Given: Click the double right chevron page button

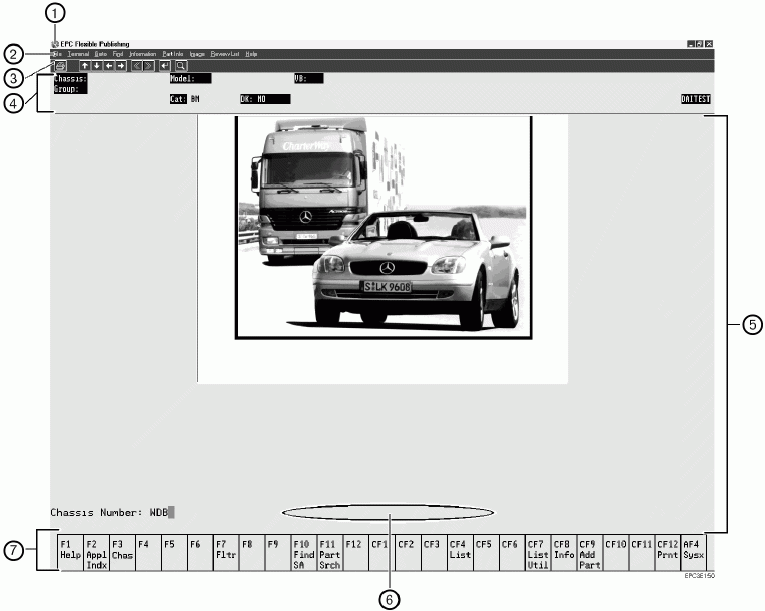Looking at the screenshot, I should [150, 66].
